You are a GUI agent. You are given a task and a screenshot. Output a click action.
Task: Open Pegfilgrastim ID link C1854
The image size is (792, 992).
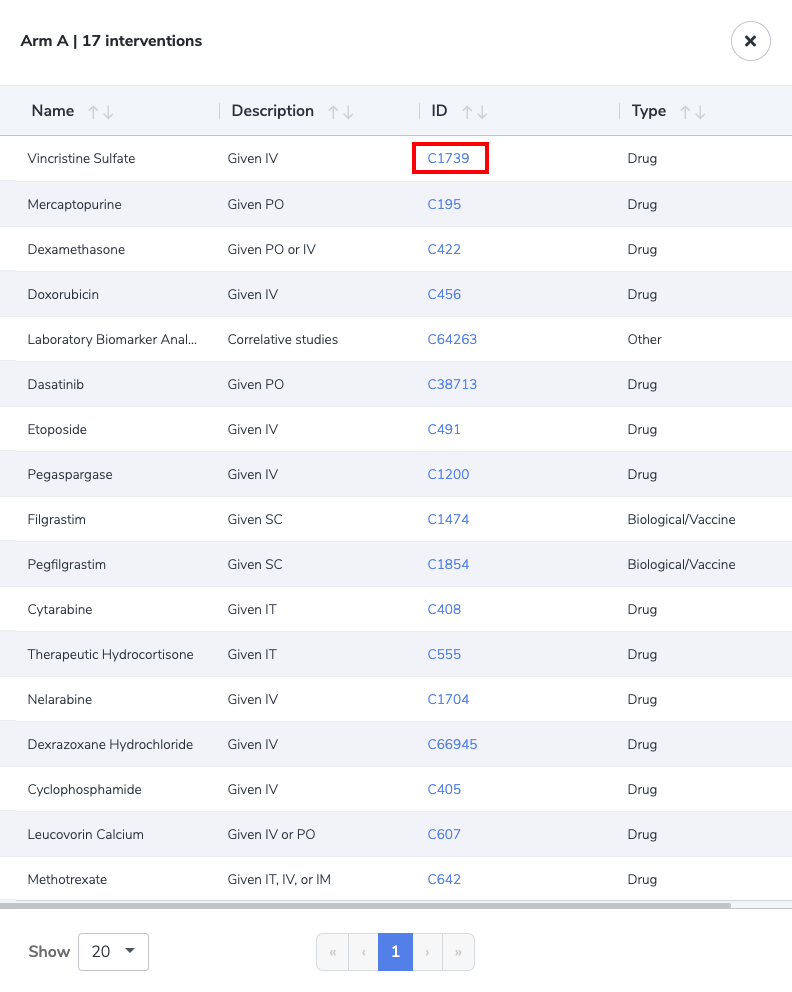click(448, 564)
